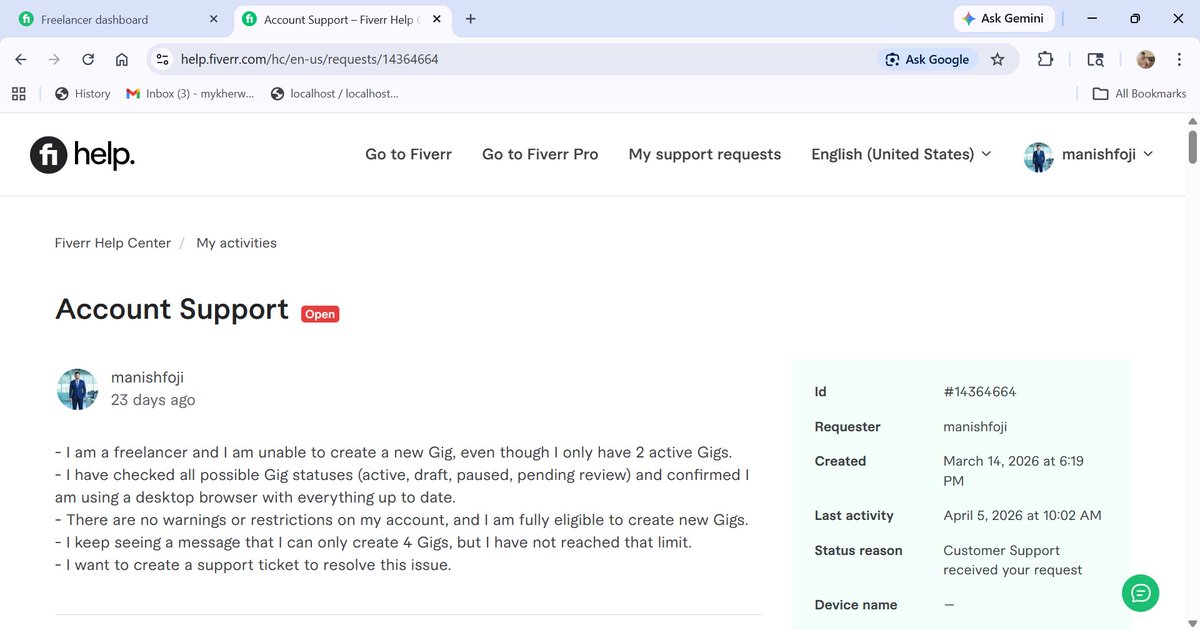1200x630 pixels.
Task: Open the Chrome profile avatar
Action: pos(1146,59)
